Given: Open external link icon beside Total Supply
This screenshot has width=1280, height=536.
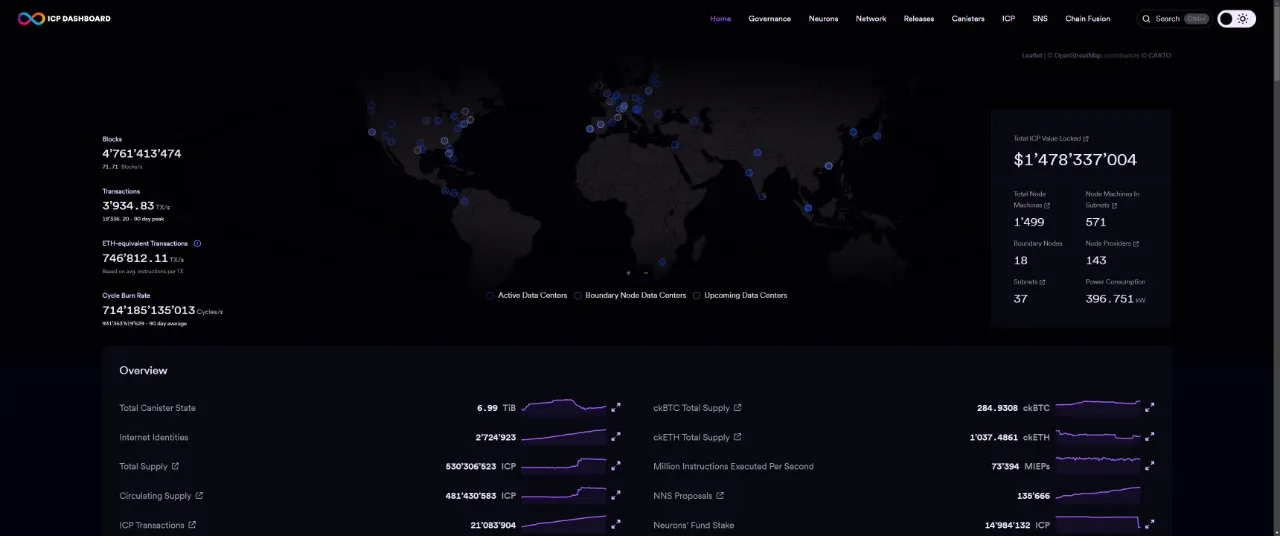Looking at the screenshot, I should [x=176, y=466].
